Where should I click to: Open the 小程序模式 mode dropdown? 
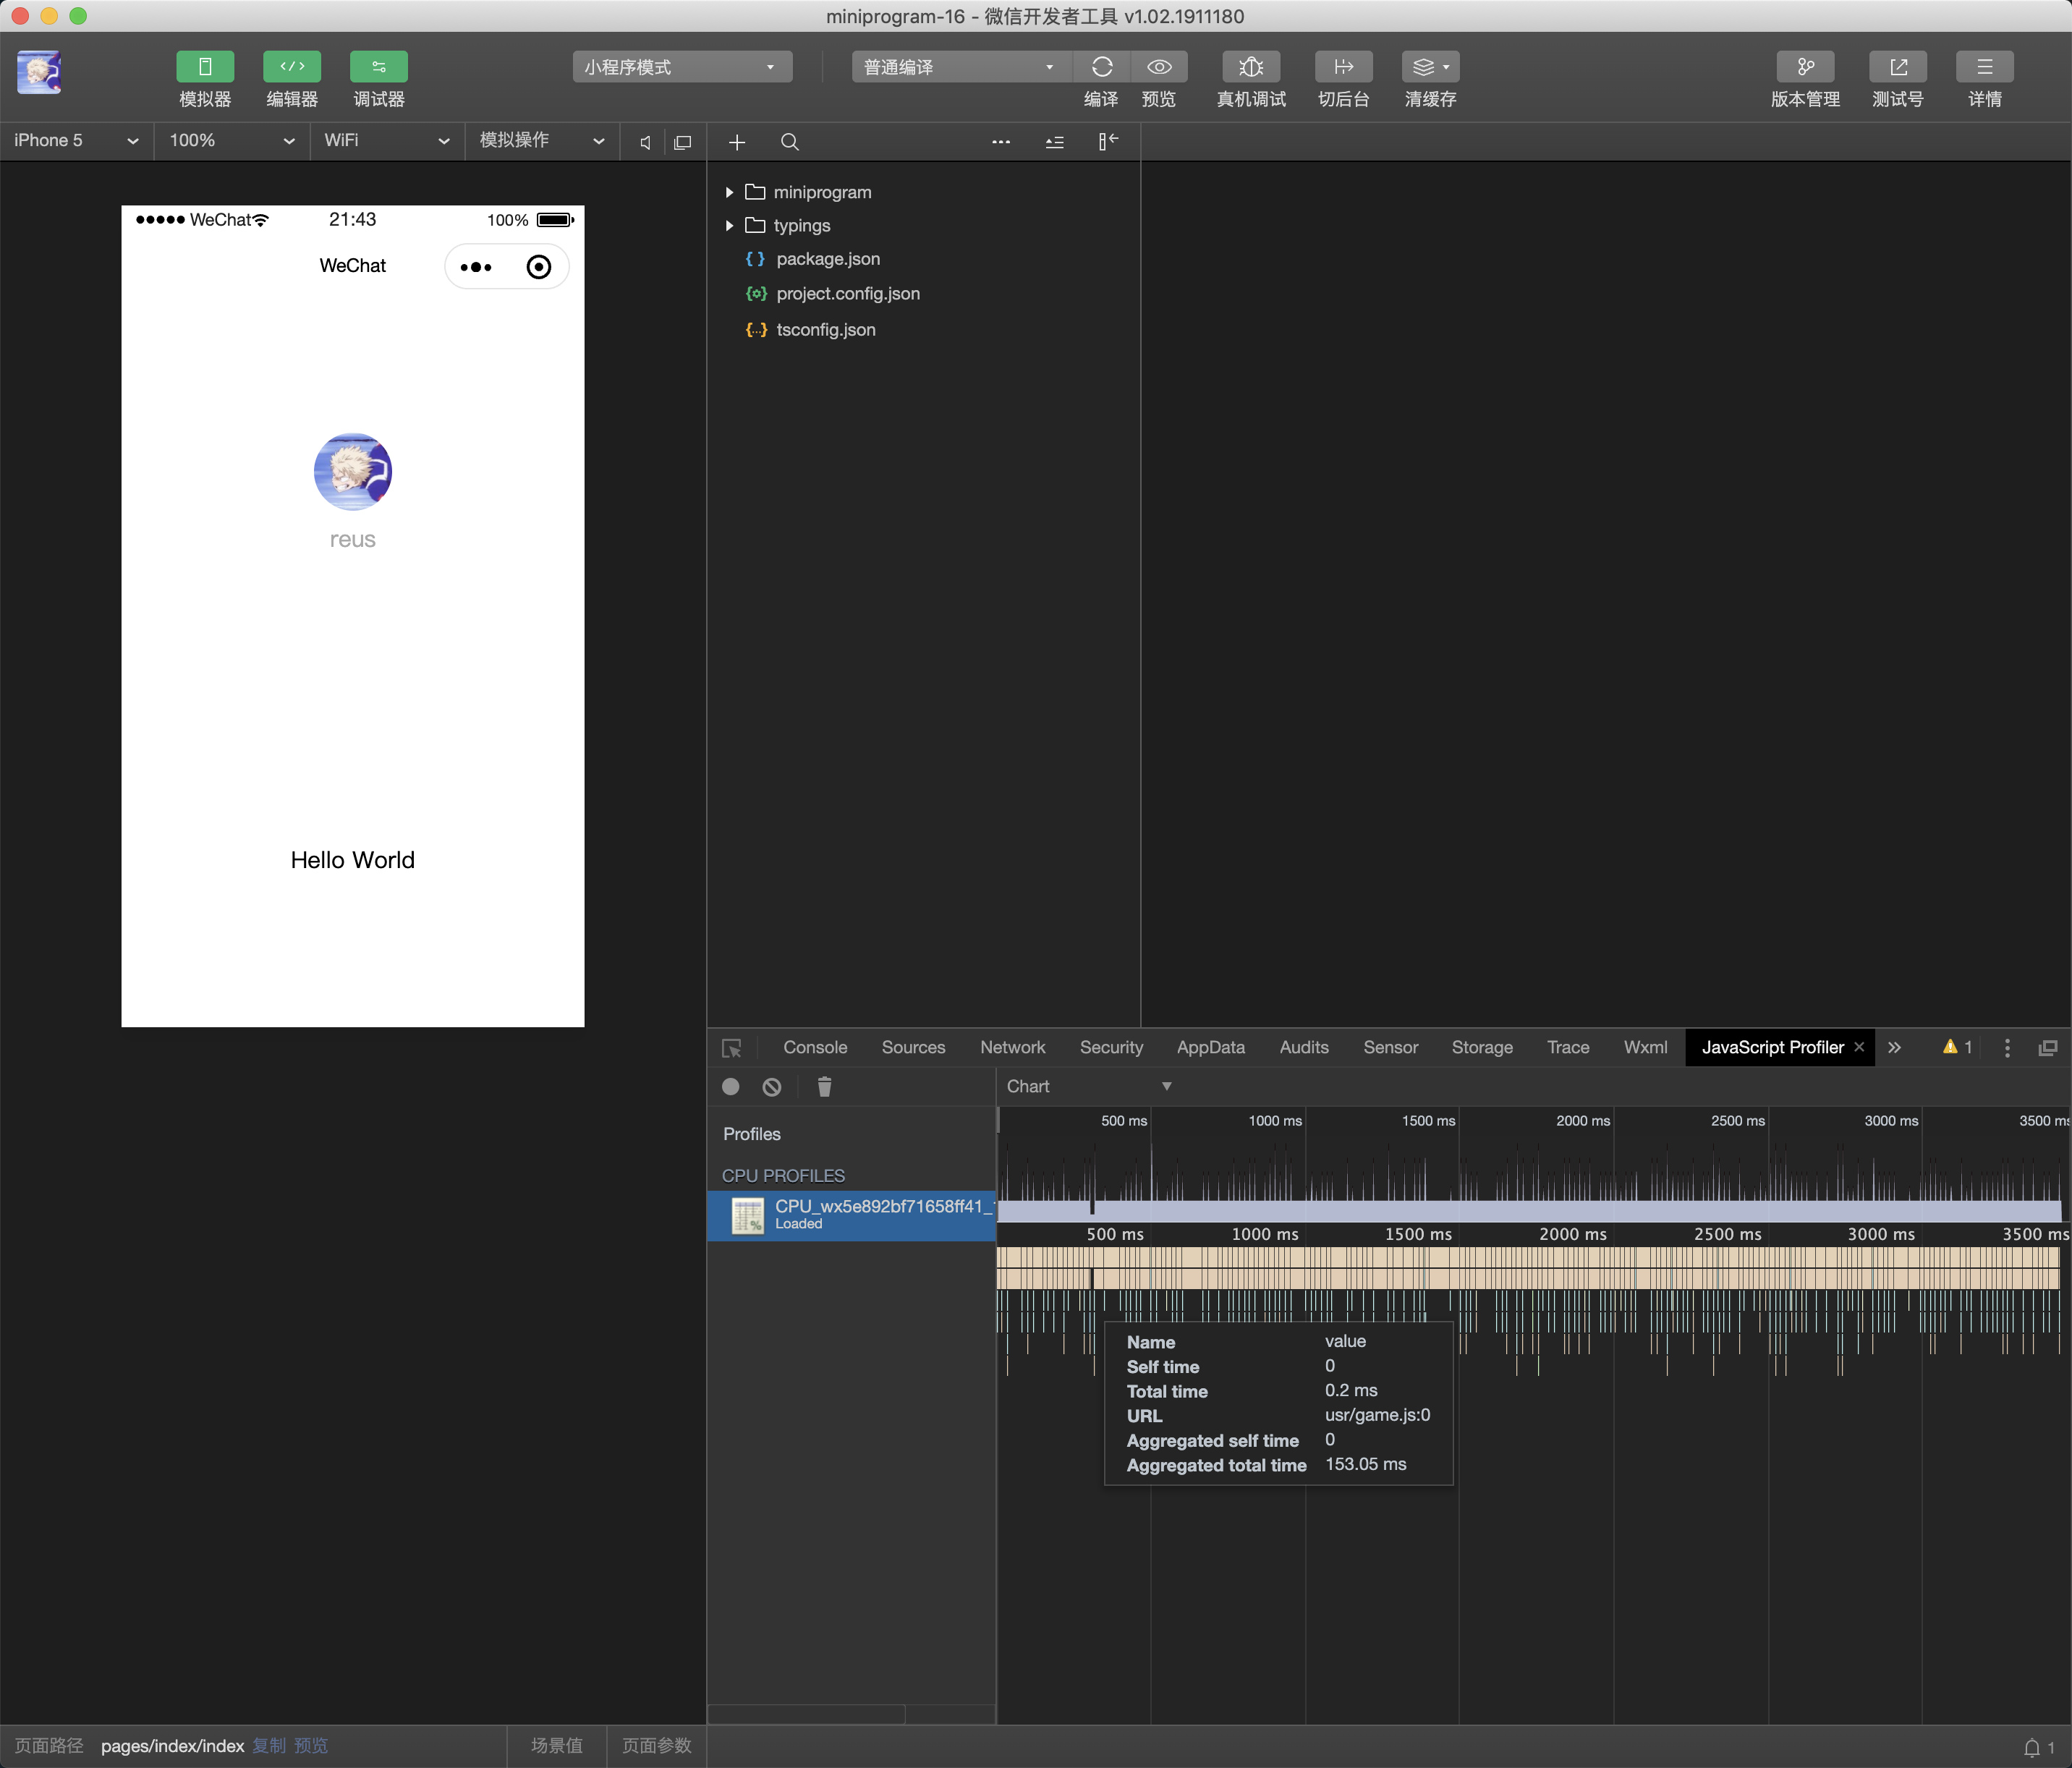(682, 67)
